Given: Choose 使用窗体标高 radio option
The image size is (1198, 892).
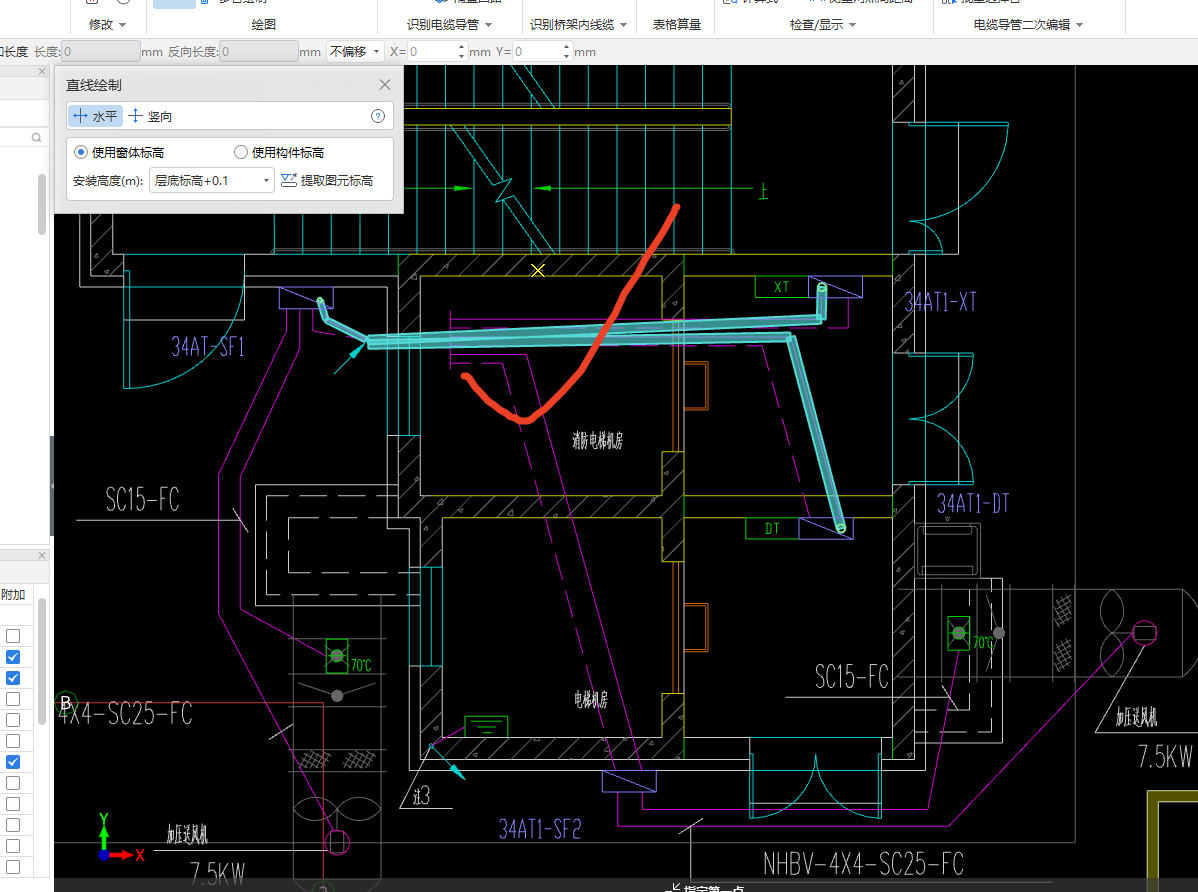Looking at the screenshot, I should [x=80, y=152].
